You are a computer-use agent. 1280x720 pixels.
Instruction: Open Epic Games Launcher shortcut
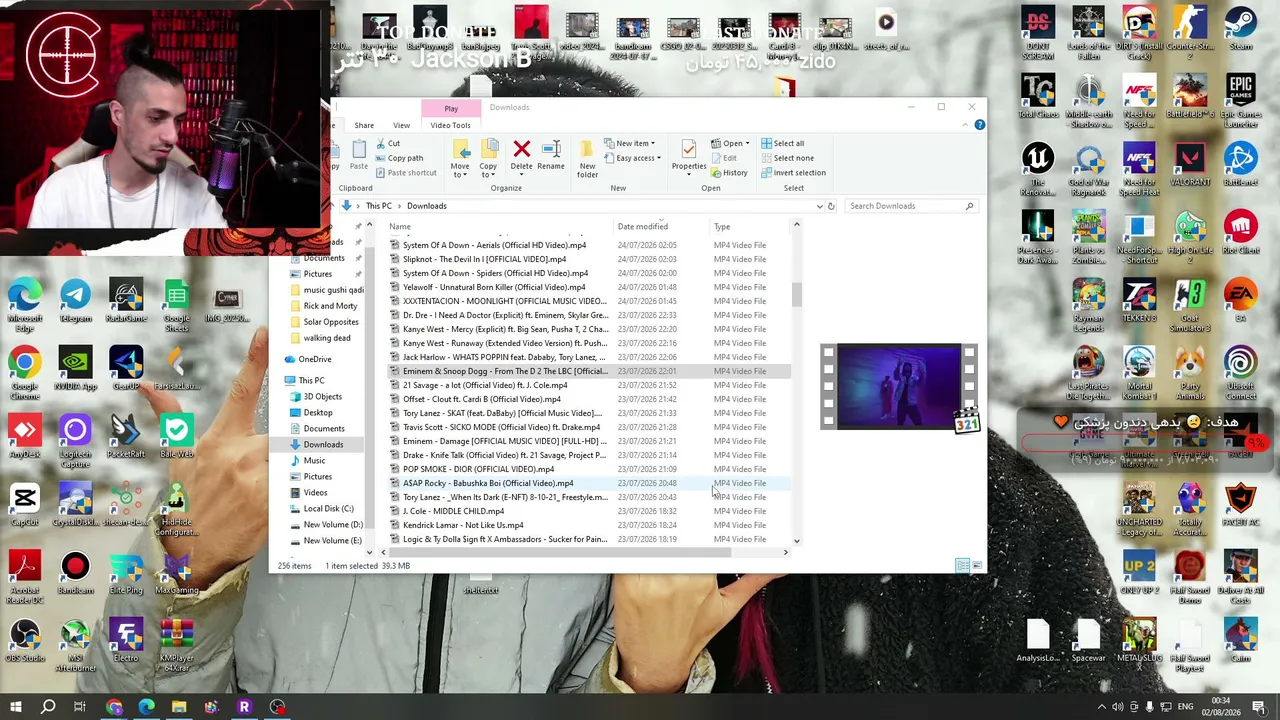click(x=1240, y=102)
